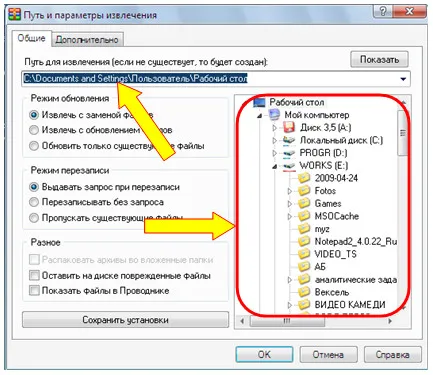Select the 'Вексель' folder name
The image size is (433, 375).
coord(332,292)
